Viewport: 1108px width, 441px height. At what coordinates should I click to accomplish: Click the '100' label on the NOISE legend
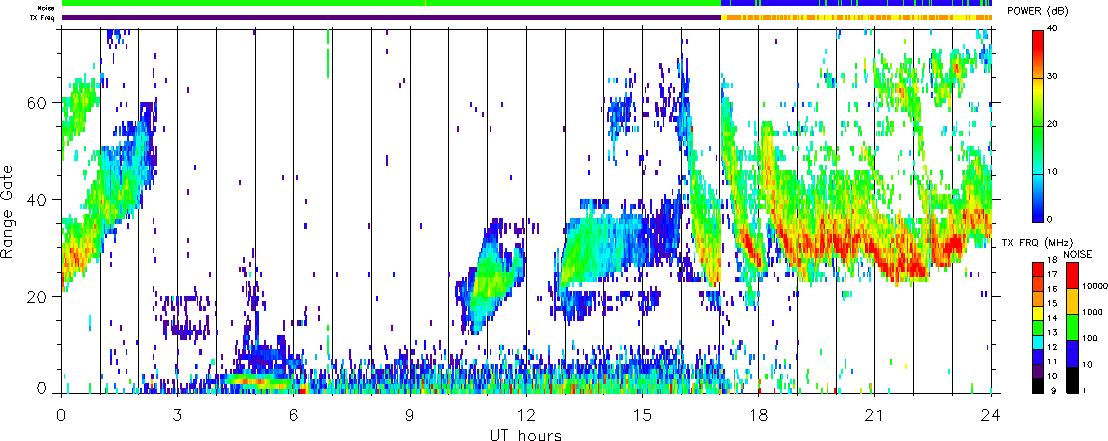1090,338
